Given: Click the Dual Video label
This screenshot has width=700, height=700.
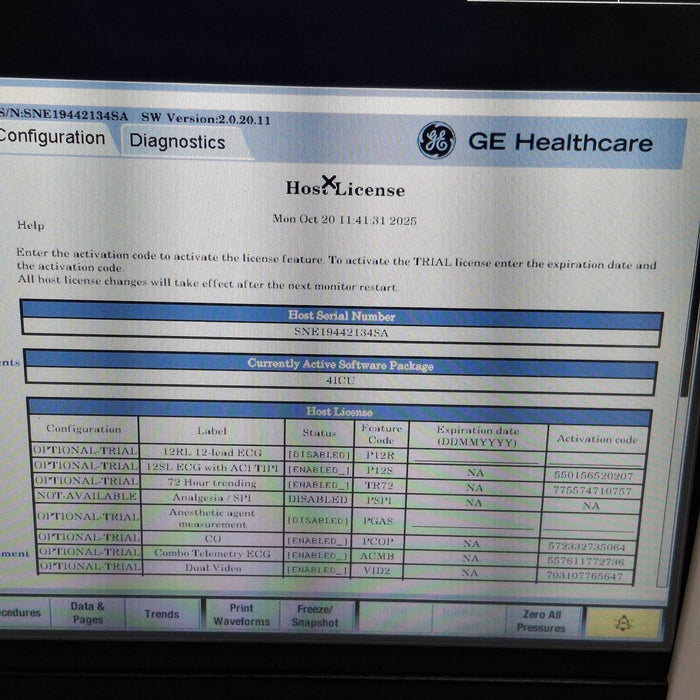Looking at the screenshot, I should point(213,568).
